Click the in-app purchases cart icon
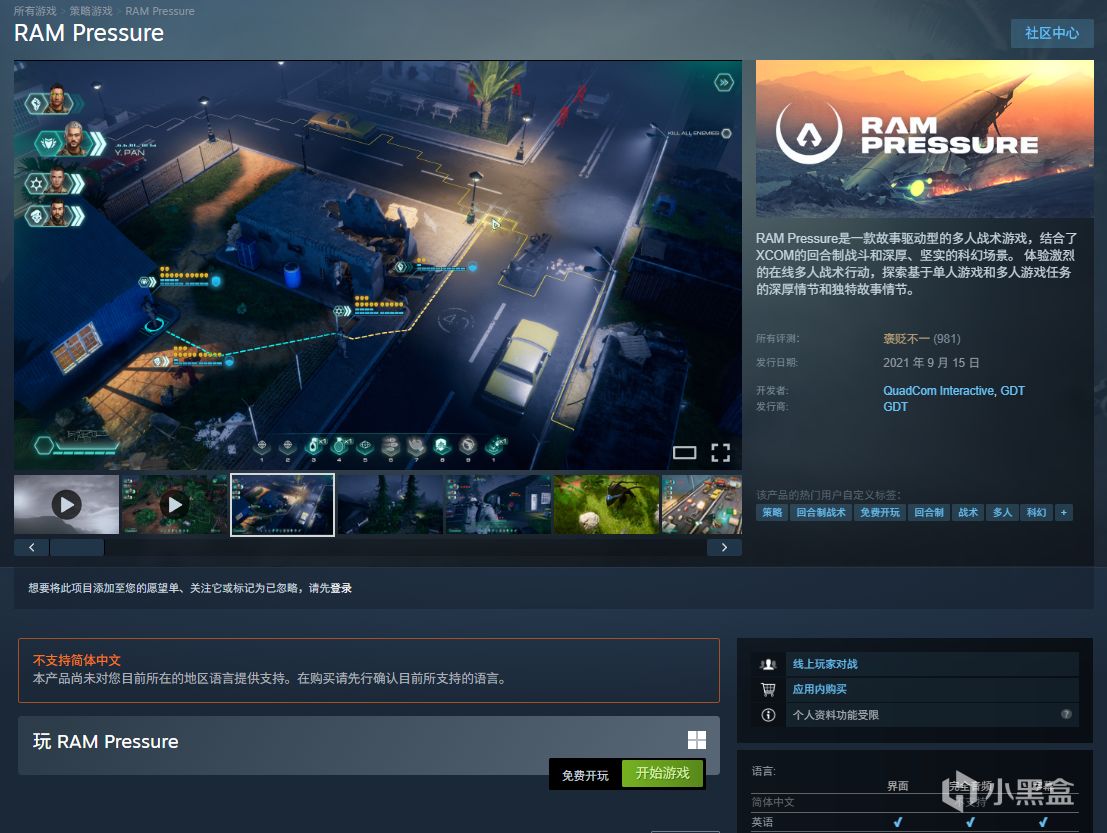 pyautogui.click(x=768, y=690)
